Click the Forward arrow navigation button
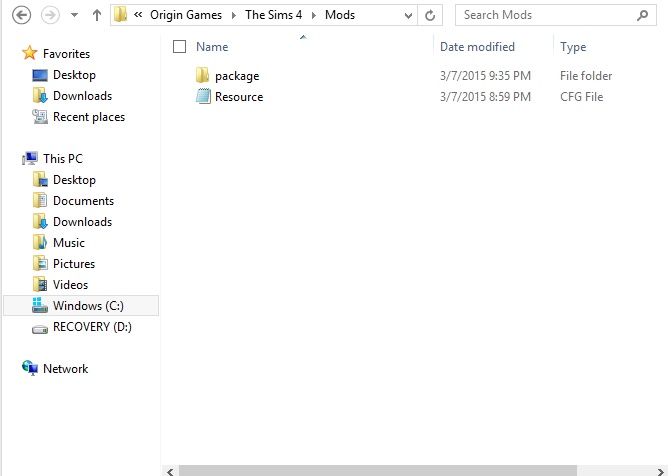Viewport: 668px width, 476px height. click(50, 16)
